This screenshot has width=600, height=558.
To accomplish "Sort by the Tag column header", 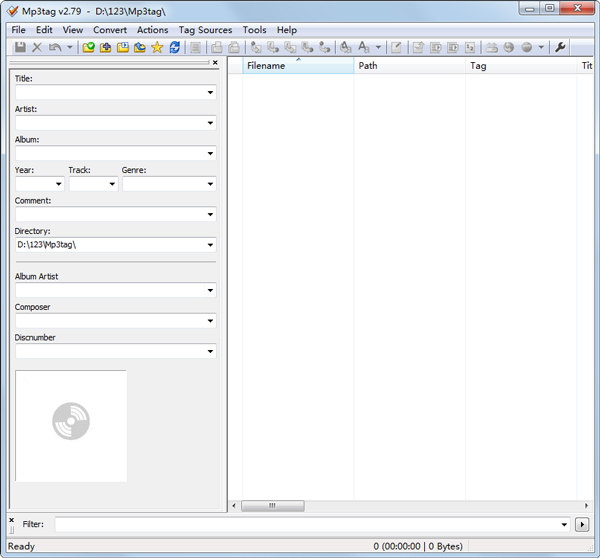I will point(521,65).
